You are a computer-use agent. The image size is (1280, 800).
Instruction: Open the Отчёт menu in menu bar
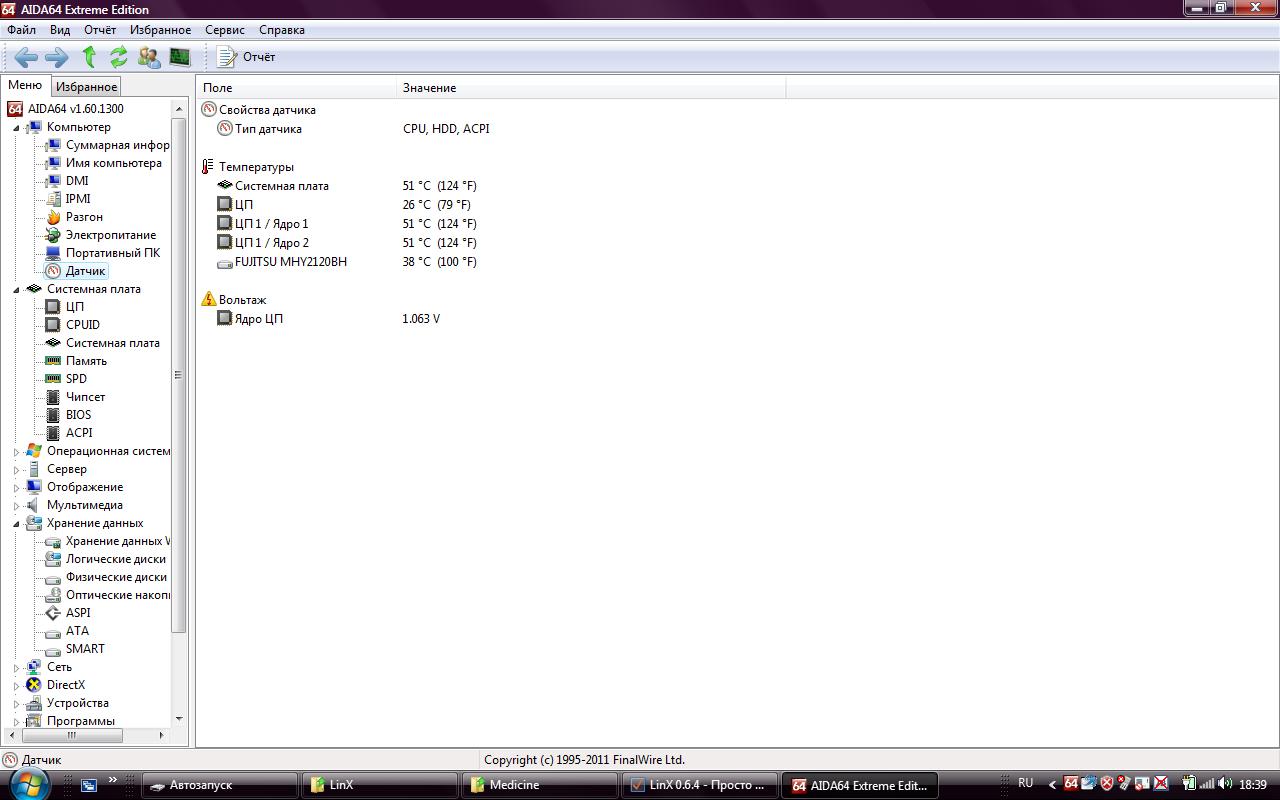(x=100, y=30)
